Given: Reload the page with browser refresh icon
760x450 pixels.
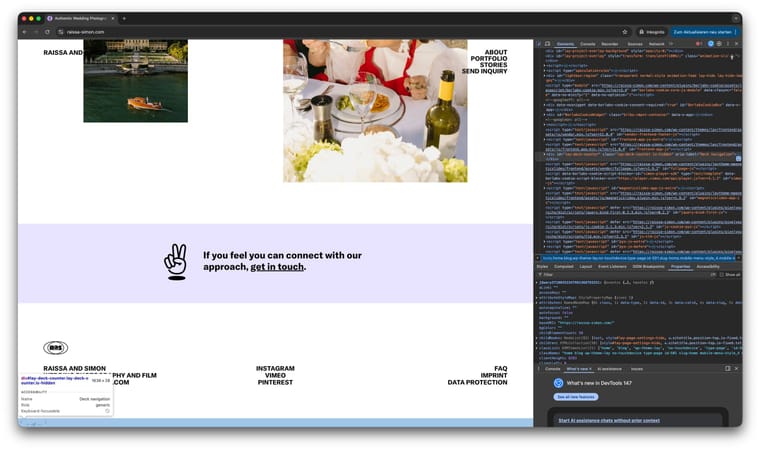Looking at the screenshot, I should [47, 32].
